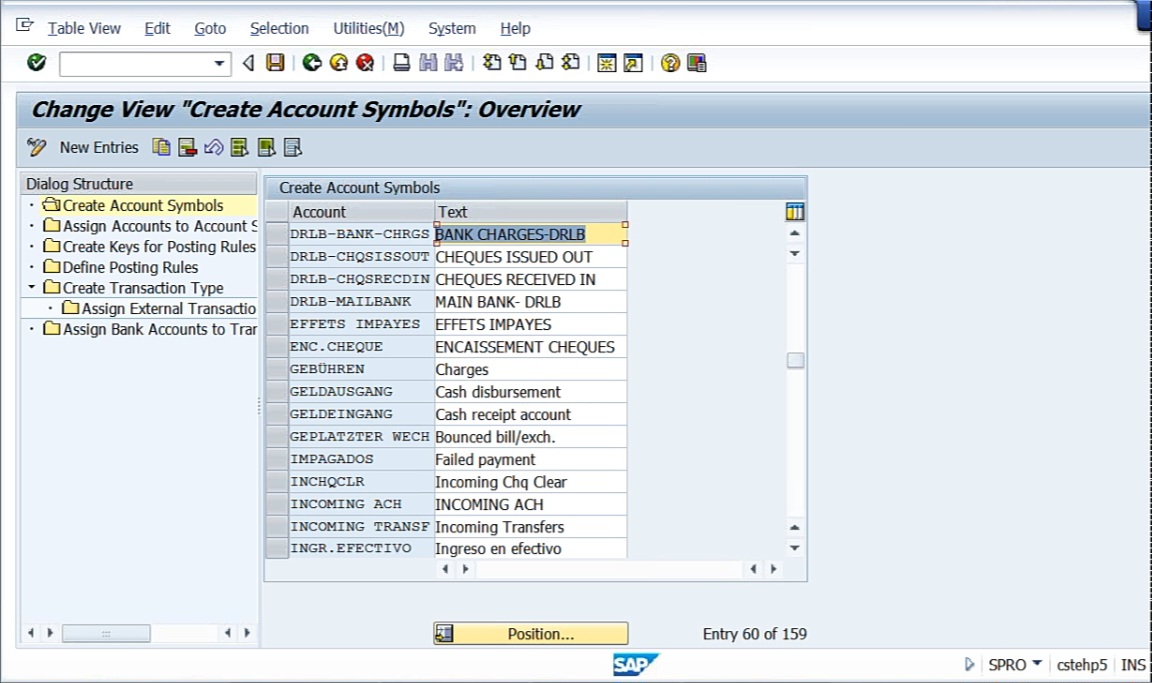
Task: Select the row selector for EFFETS IMPAYES
Action: pyautogui.click(x=277, y=324)
